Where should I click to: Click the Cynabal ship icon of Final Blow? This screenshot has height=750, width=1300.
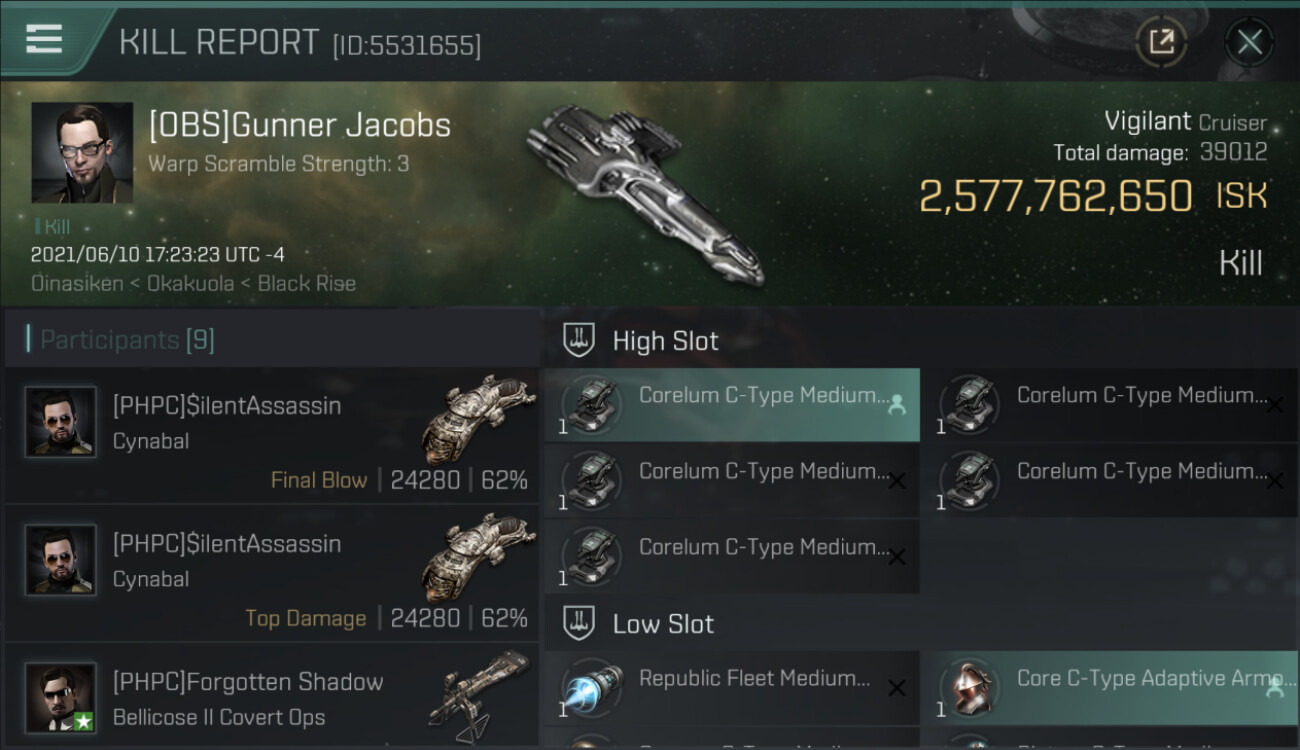479,418
